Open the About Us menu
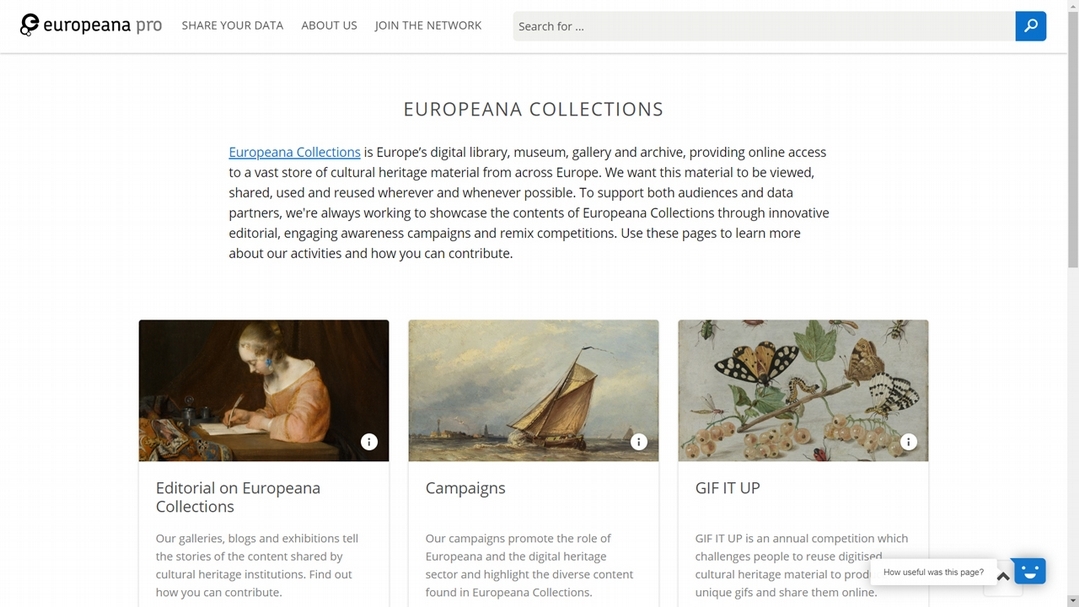 click(329, 25)
